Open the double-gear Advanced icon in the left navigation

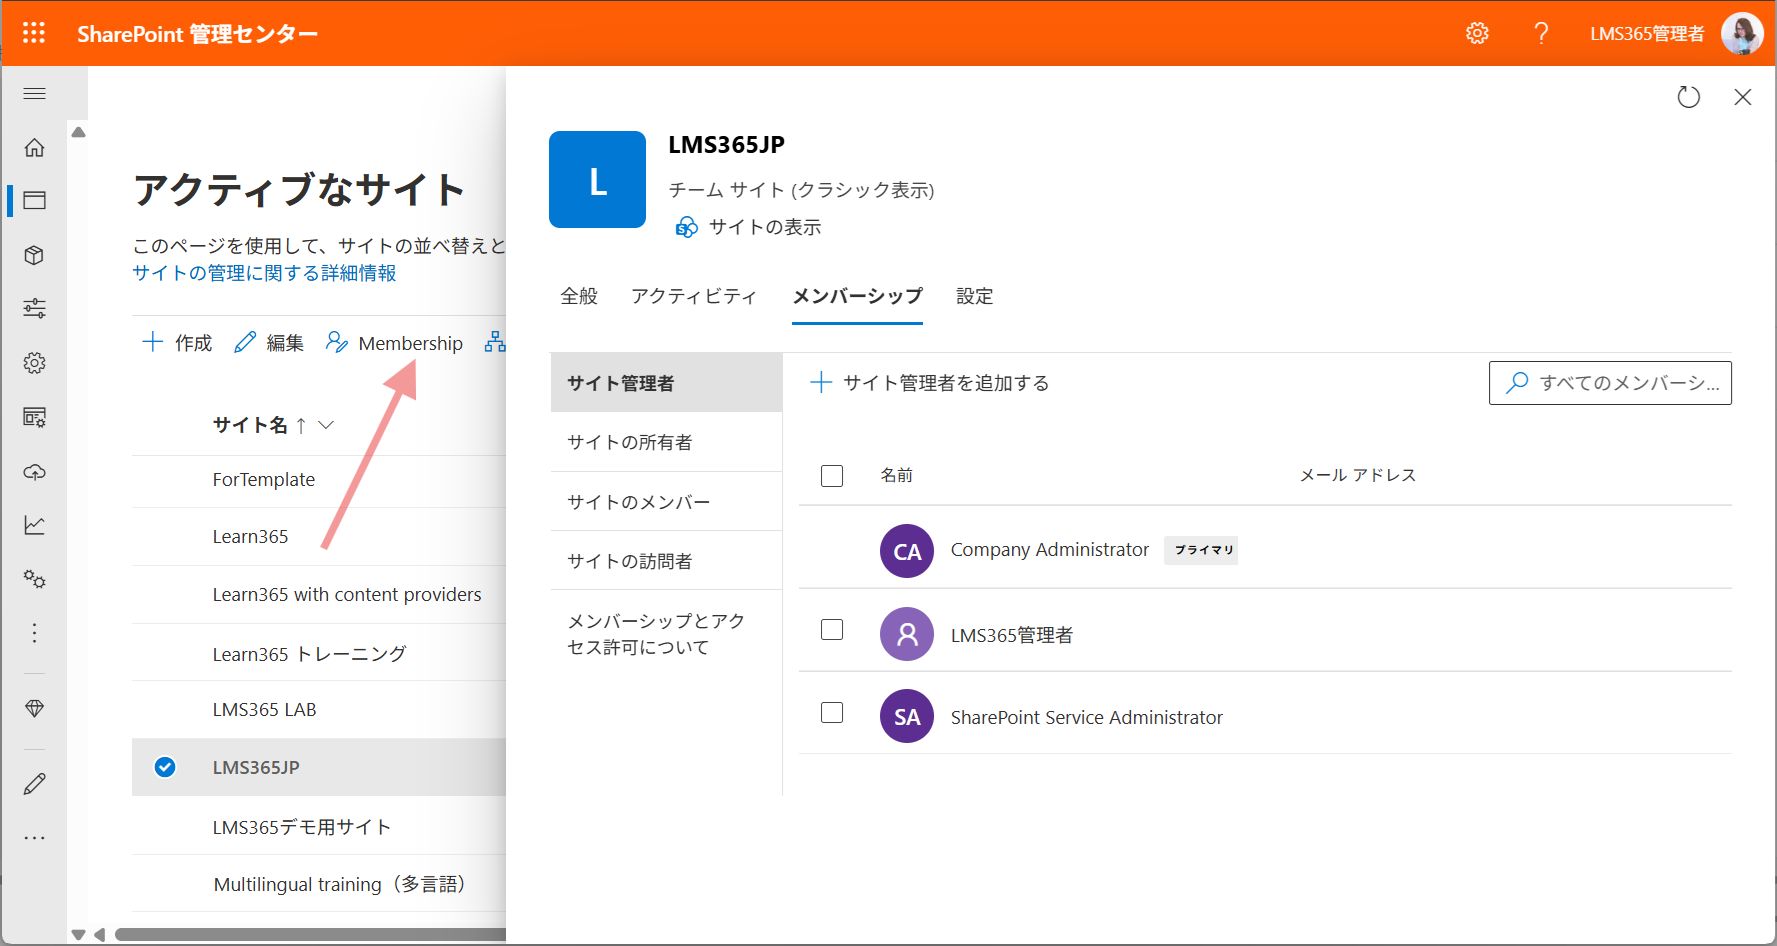pos(35,579)
